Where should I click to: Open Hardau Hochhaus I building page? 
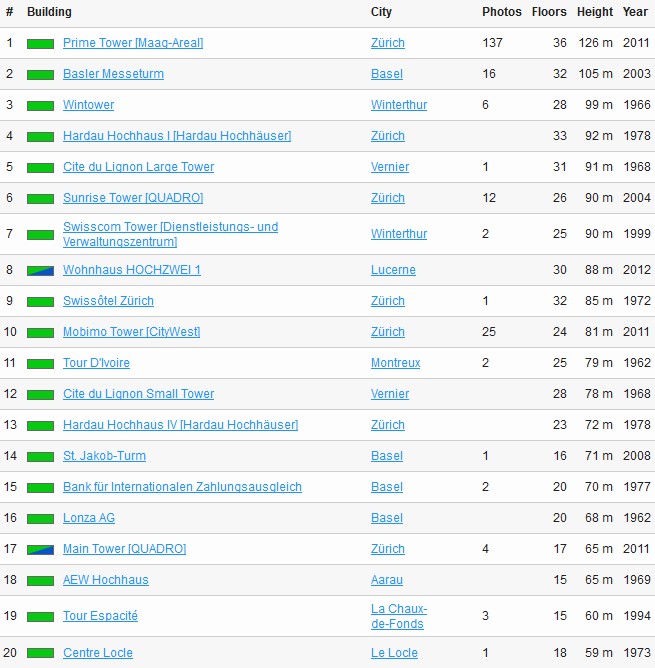tap(177, 136)
